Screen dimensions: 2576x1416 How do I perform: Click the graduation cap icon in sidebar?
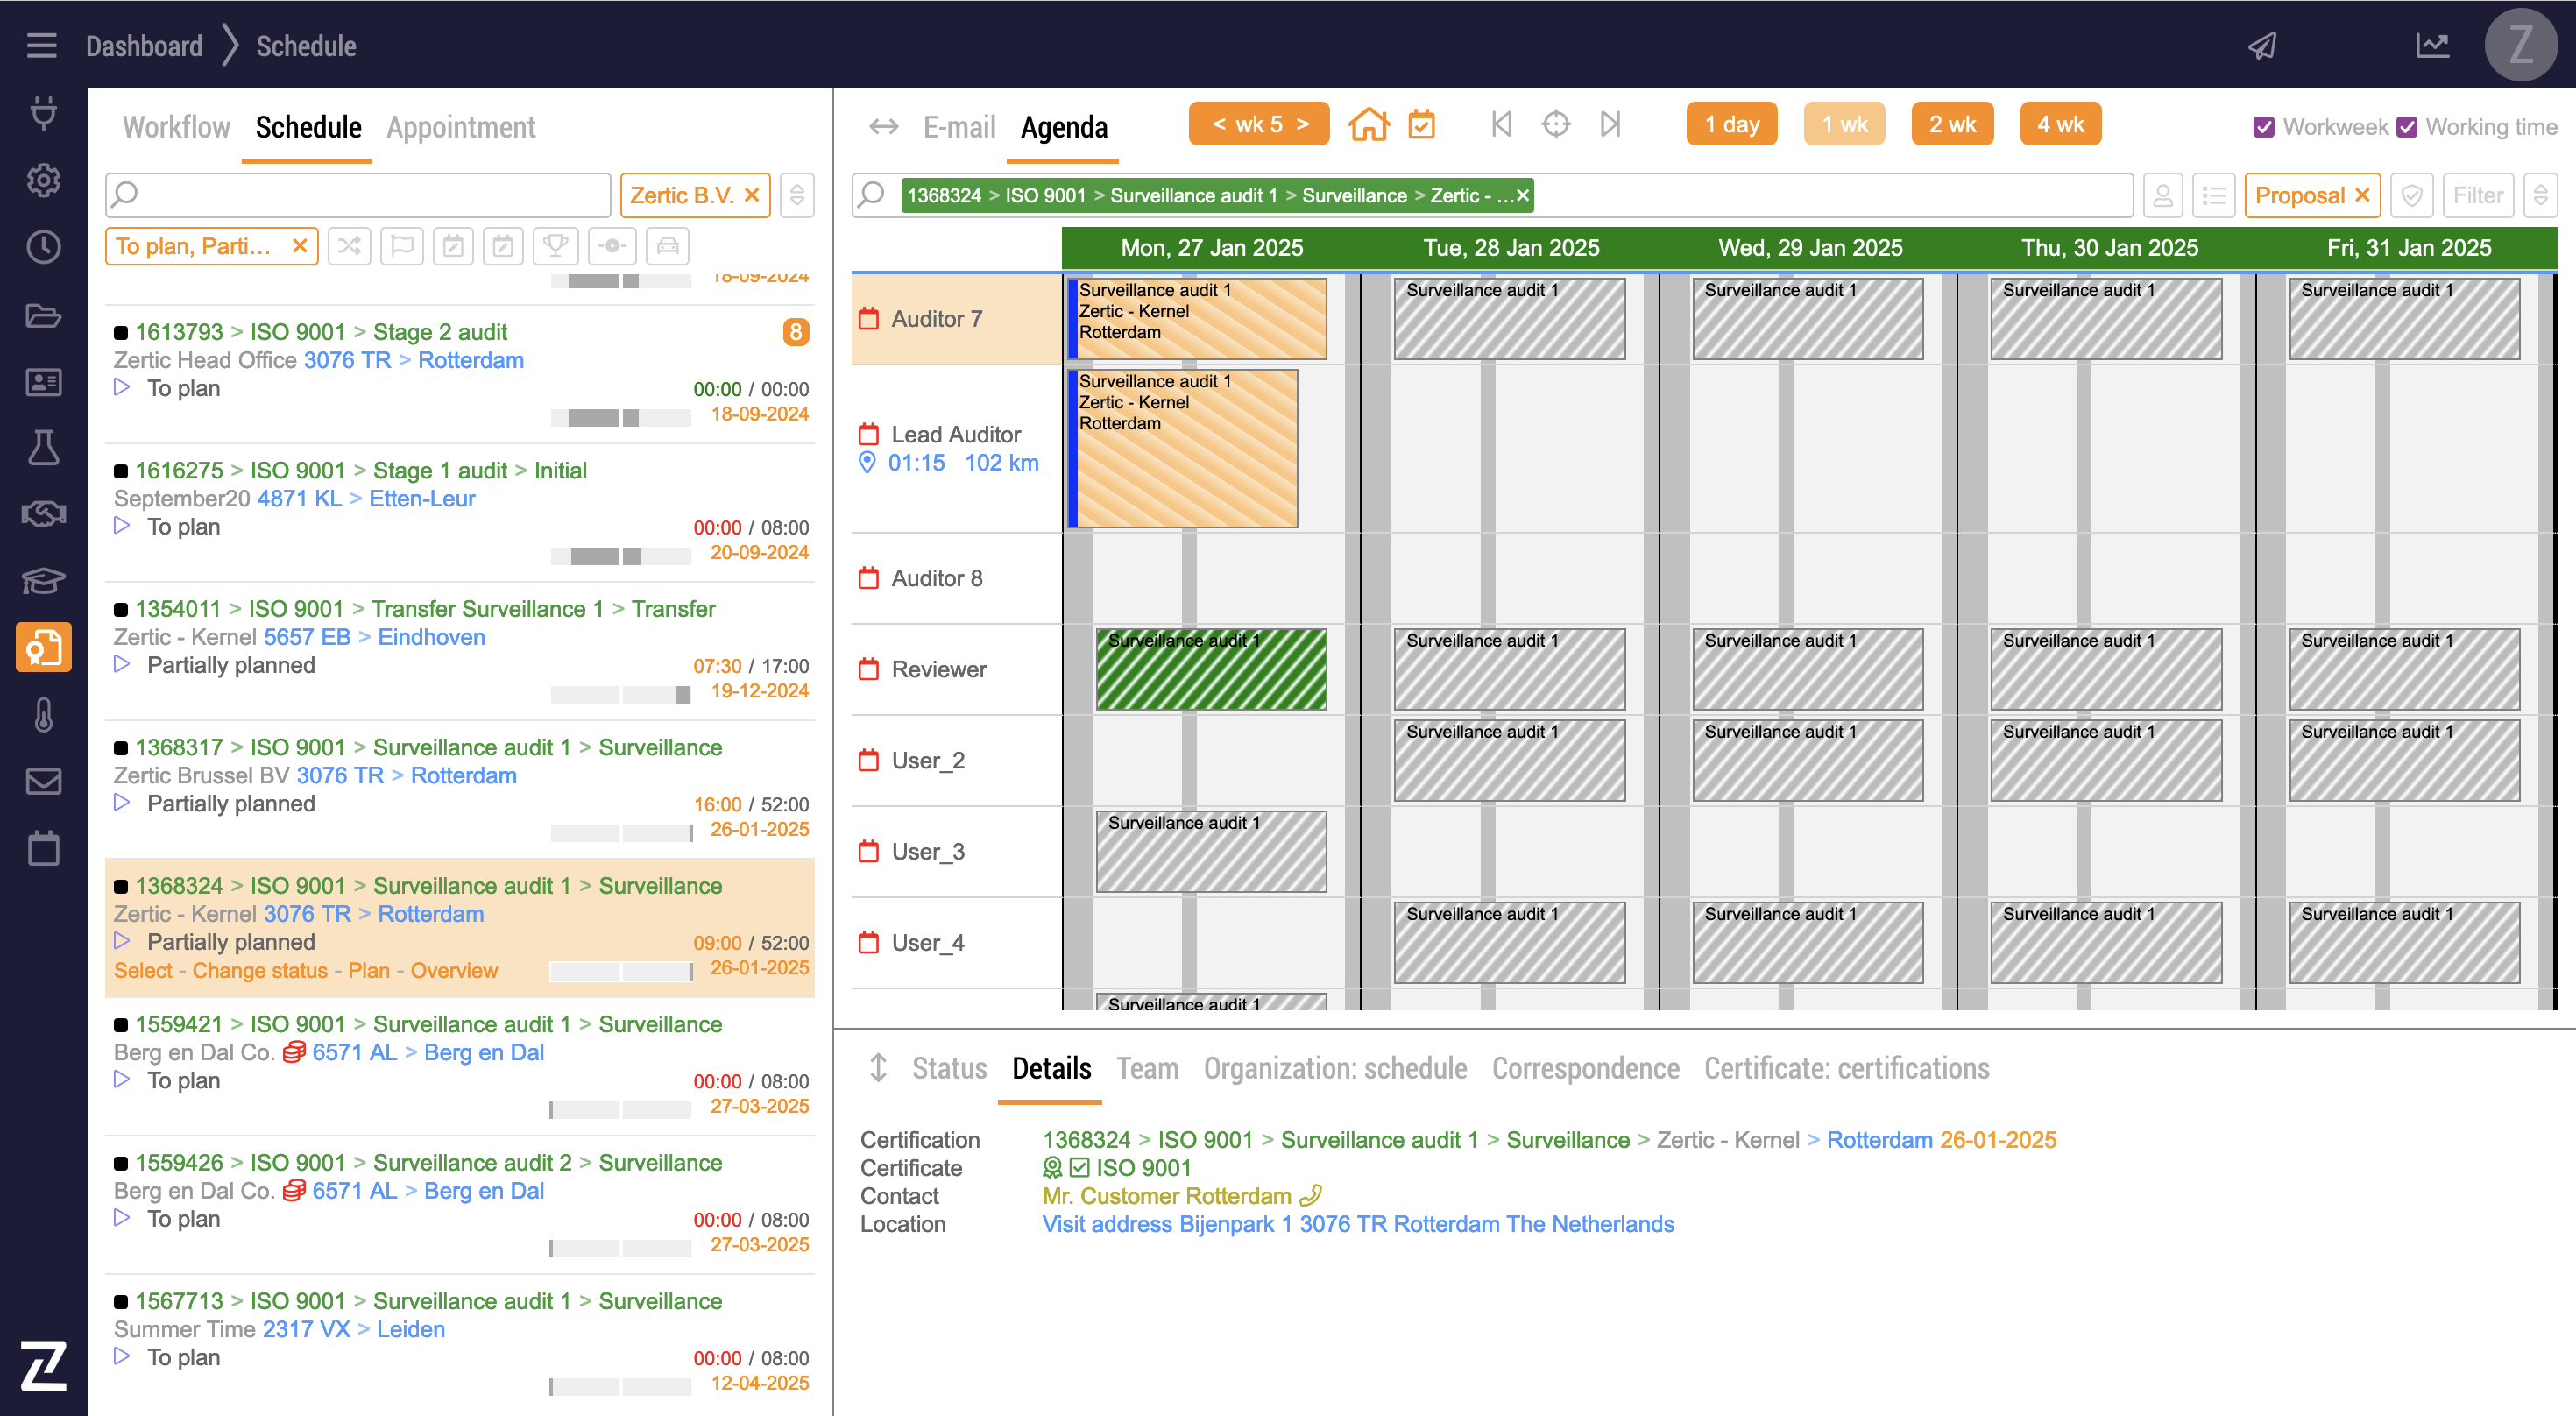[43, 580]
